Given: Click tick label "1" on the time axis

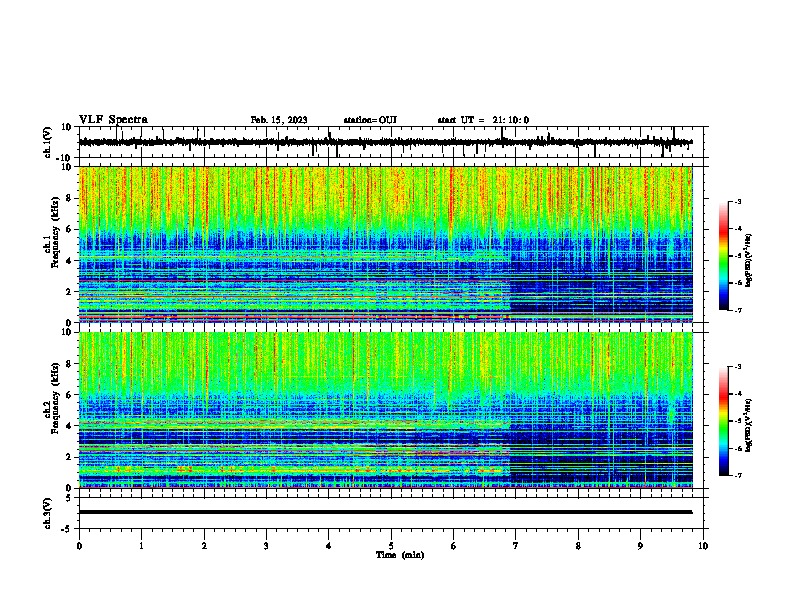Looking at the screenshot, I should tap(141, 546).
